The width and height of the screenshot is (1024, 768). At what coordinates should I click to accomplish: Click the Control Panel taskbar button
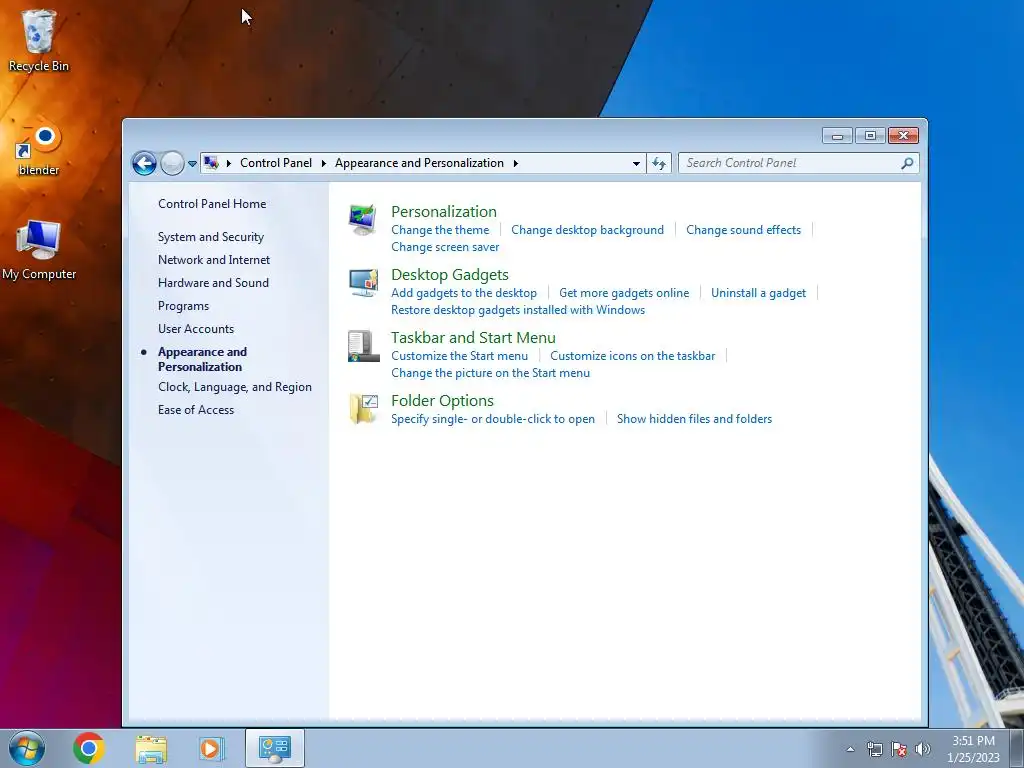click(274, 748)
